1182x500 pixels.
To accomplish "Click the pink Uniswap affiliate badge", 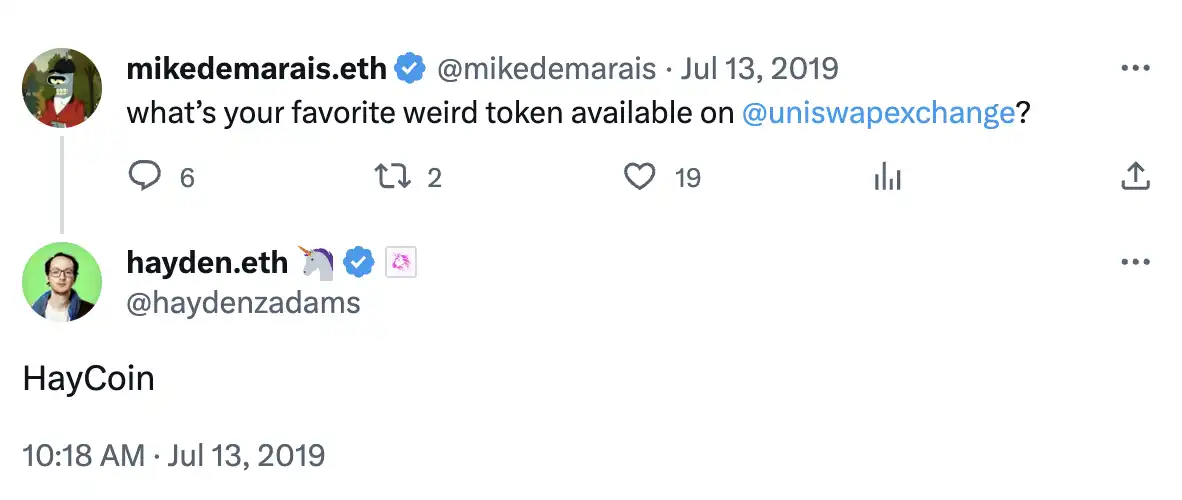I will (400, 262).
